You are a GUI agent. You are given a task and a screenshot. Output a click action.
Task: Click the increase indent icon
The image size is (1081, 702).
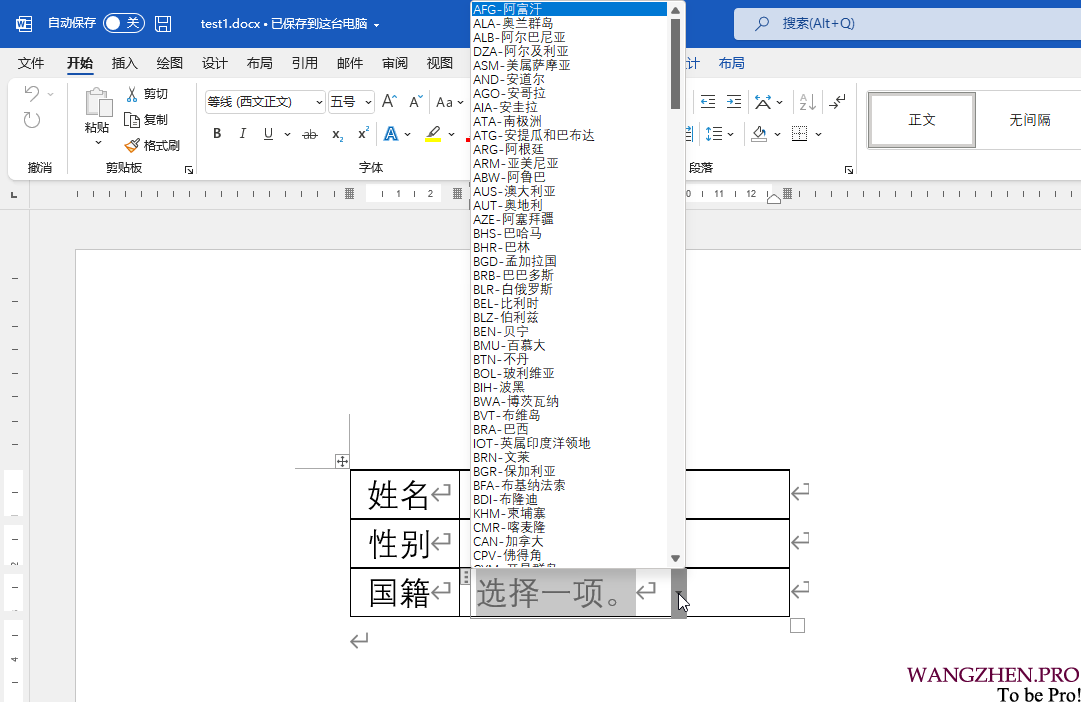point(734,102)
